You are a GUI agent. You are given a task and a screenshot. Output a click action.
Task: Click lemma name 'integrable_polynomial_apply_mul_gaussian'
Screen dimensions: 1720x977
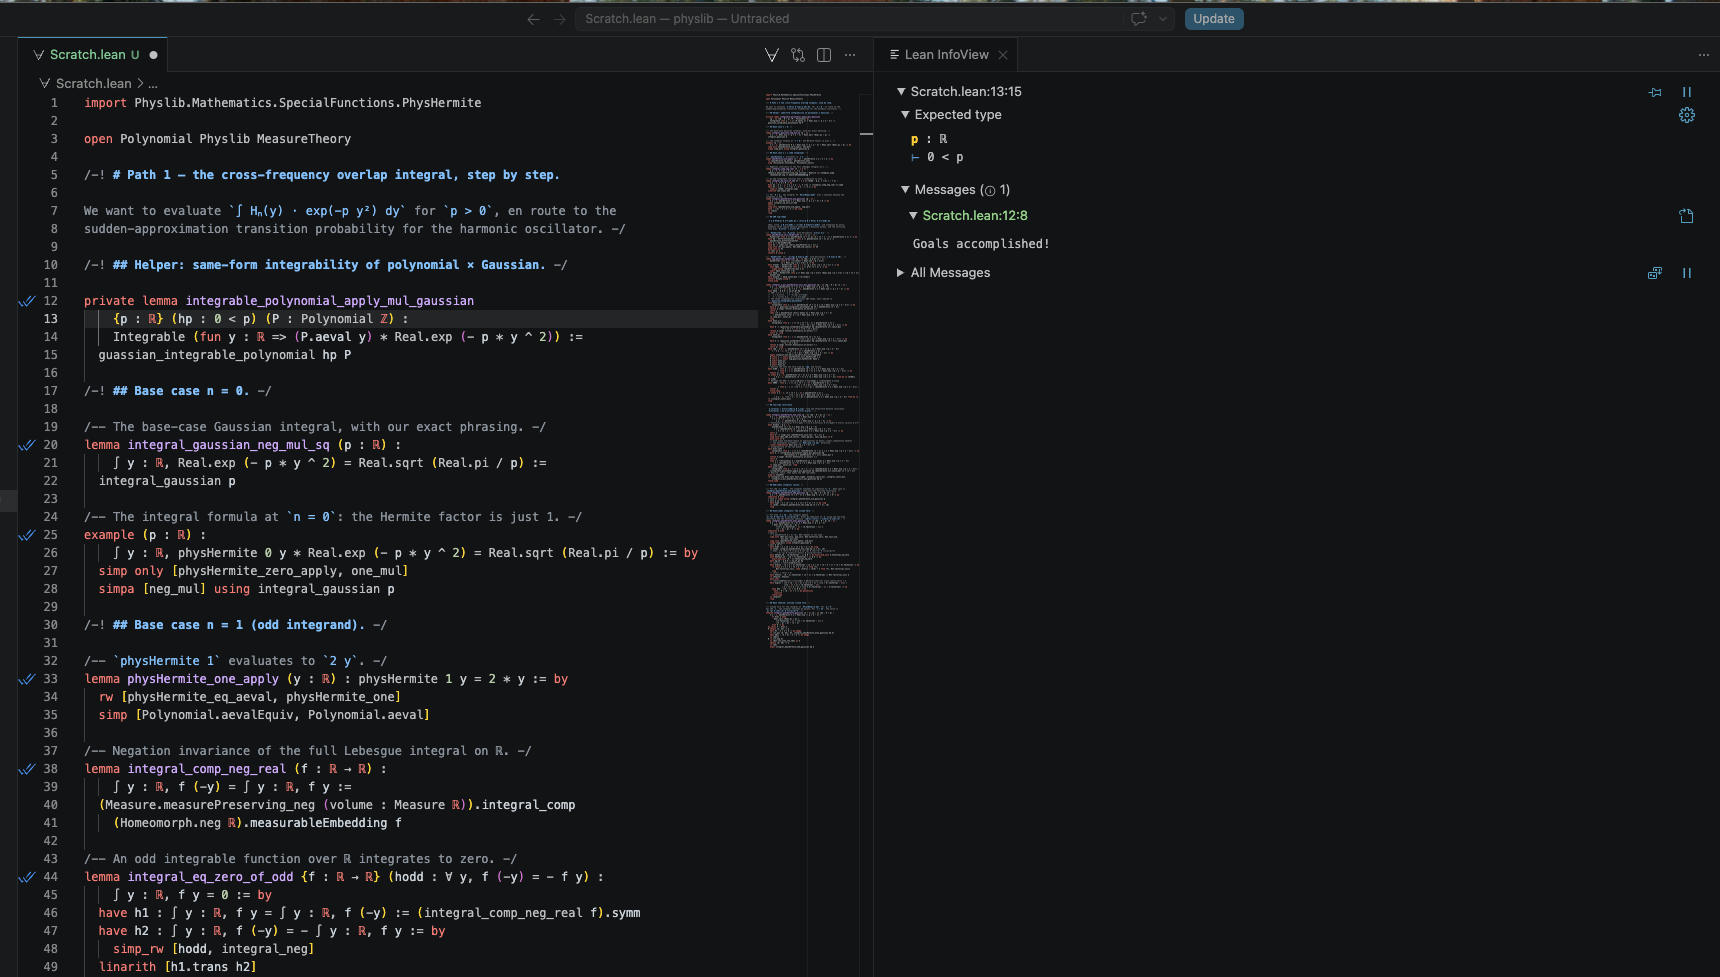[x=330, y=301]
